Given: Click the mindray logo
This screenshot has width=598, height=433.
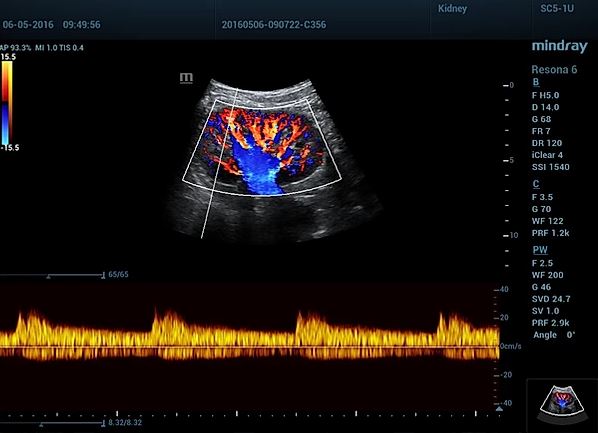Looking at the screenshot, I should point(559,46).
